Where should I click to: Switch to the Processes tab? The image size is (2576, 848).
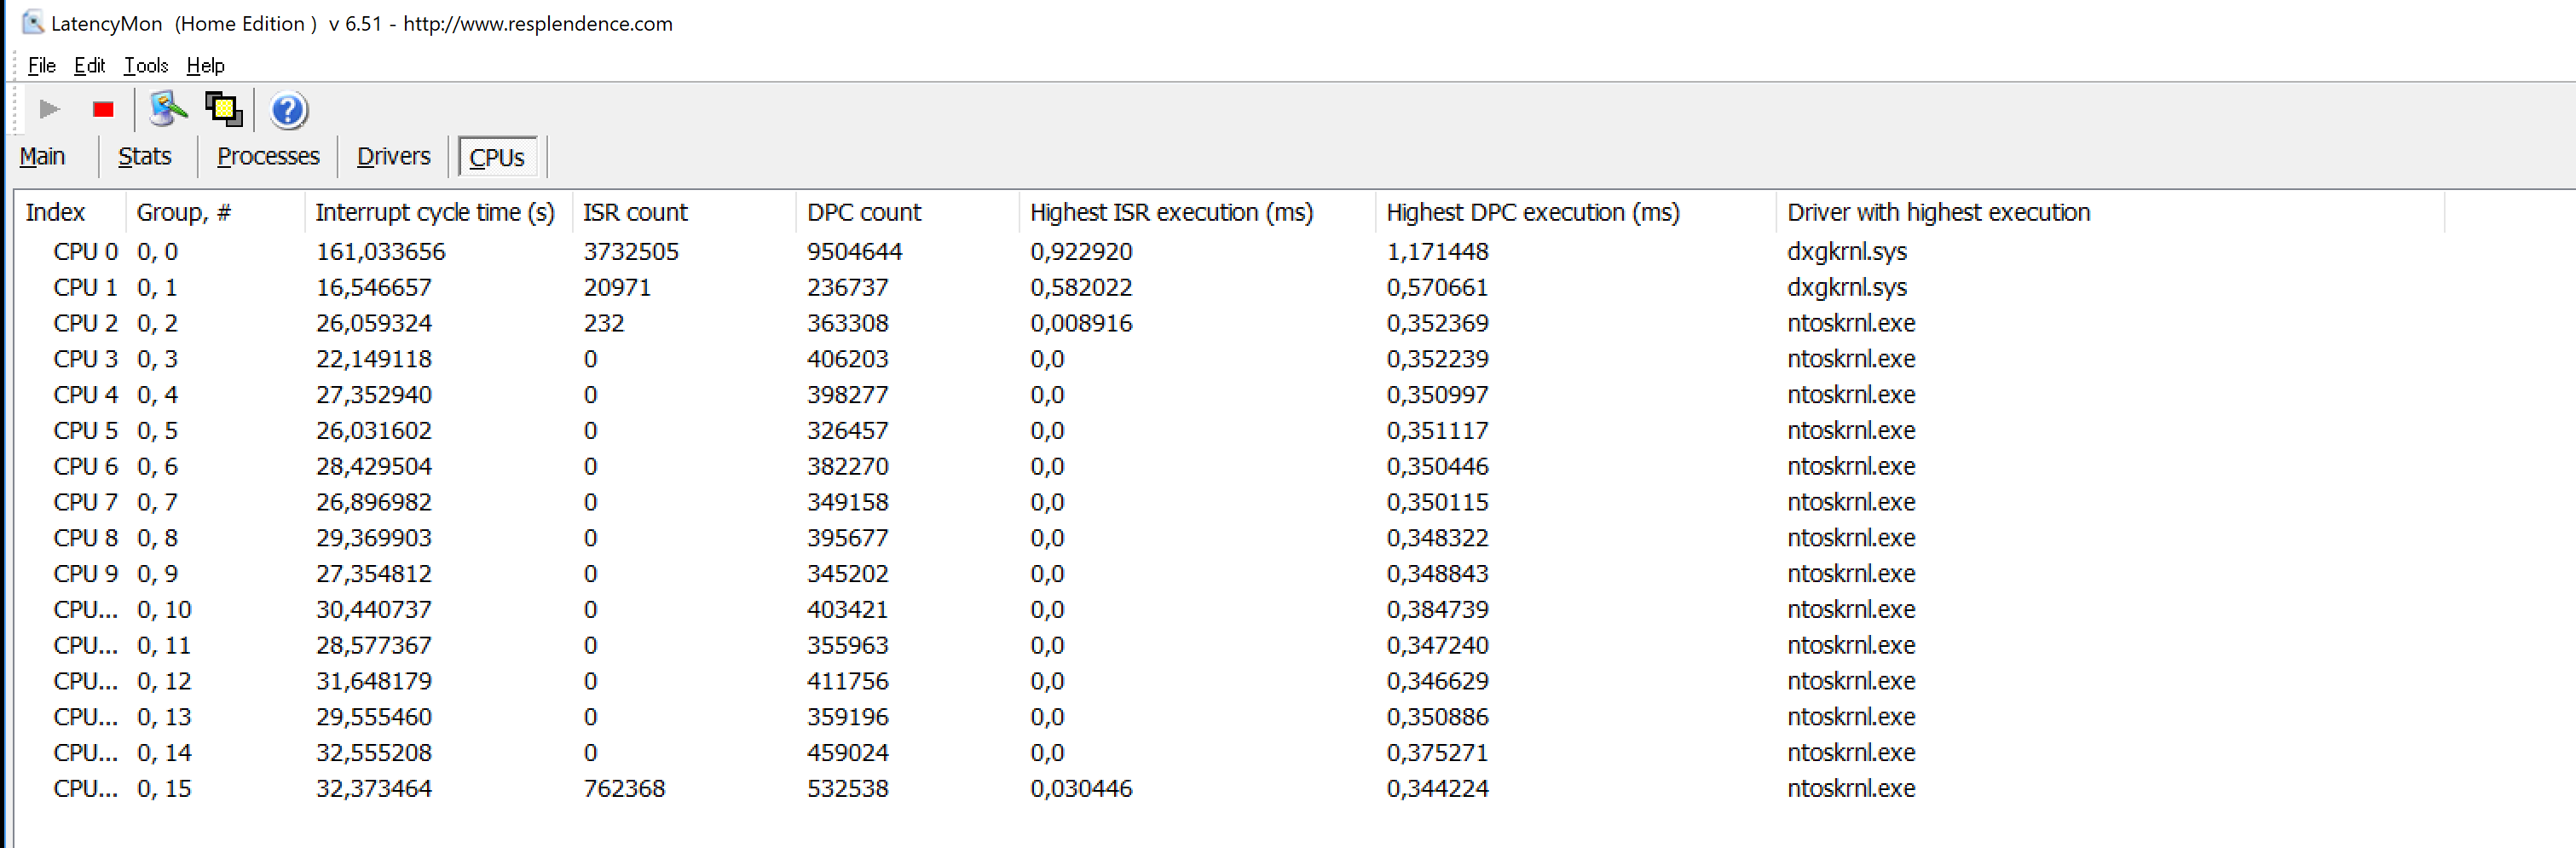(x=268, y=157)
